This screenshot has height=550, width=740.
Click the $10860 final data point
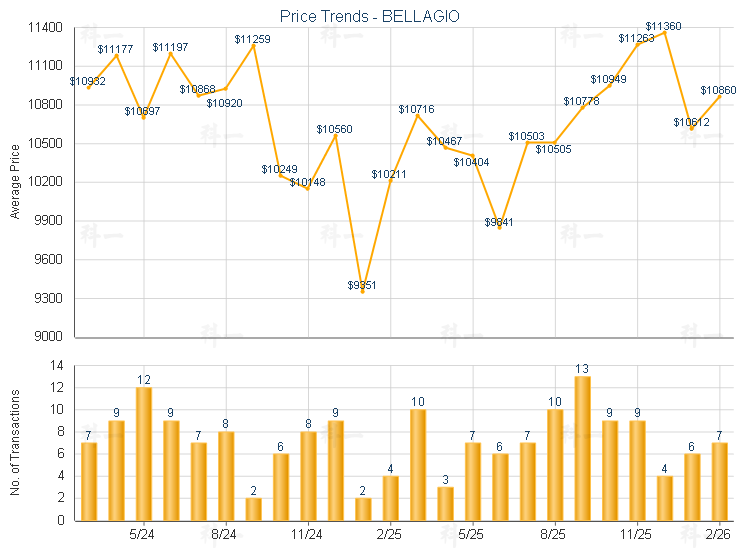(x=719, y=95)
